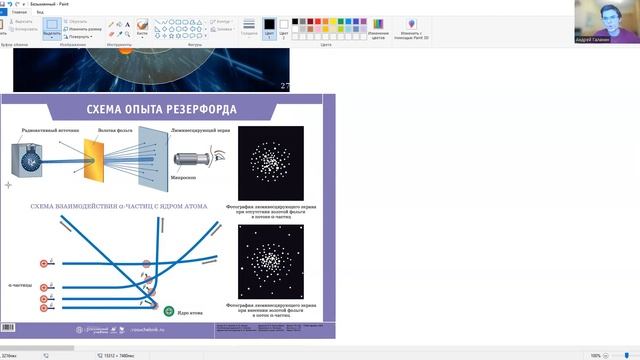Click Edit with Paint 3D button
The image size is (640, 360).
pyautogui.click(x=411, y=29)
